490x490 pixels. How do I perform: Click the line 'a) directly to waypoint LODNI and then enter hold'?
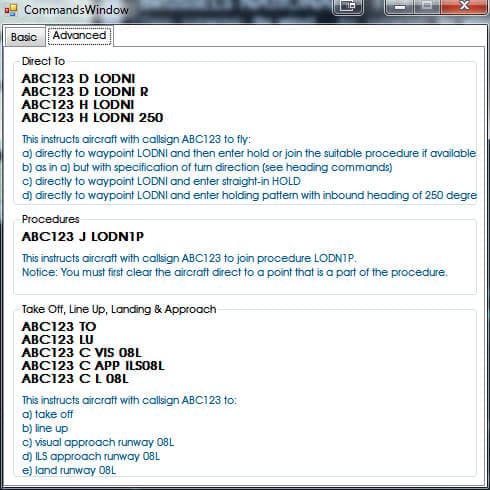coord(249,153)
